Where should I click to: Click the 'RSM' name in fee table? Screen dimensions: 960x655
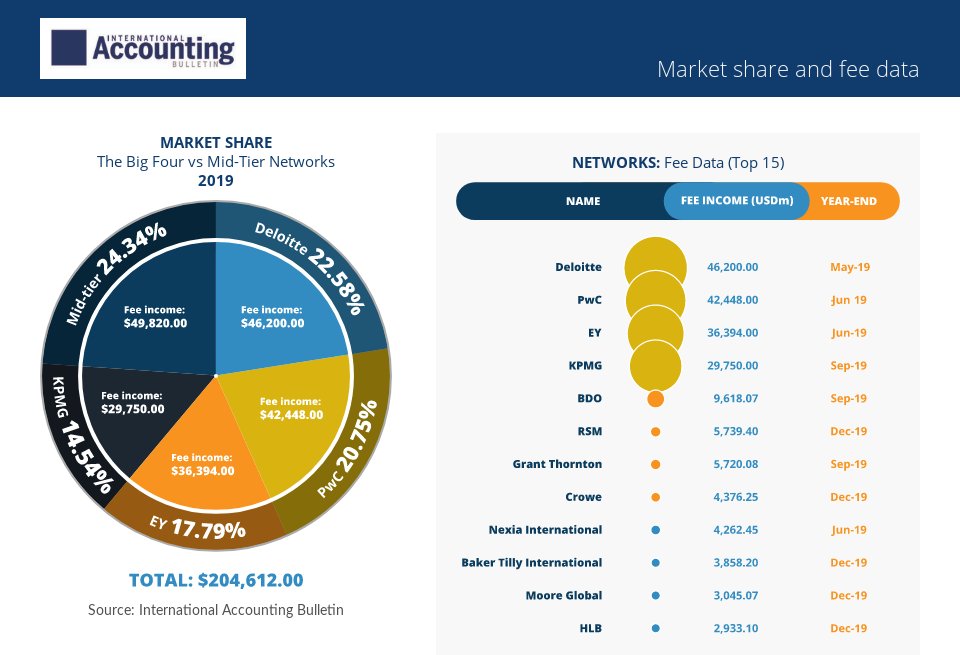[x=590, y=432]
